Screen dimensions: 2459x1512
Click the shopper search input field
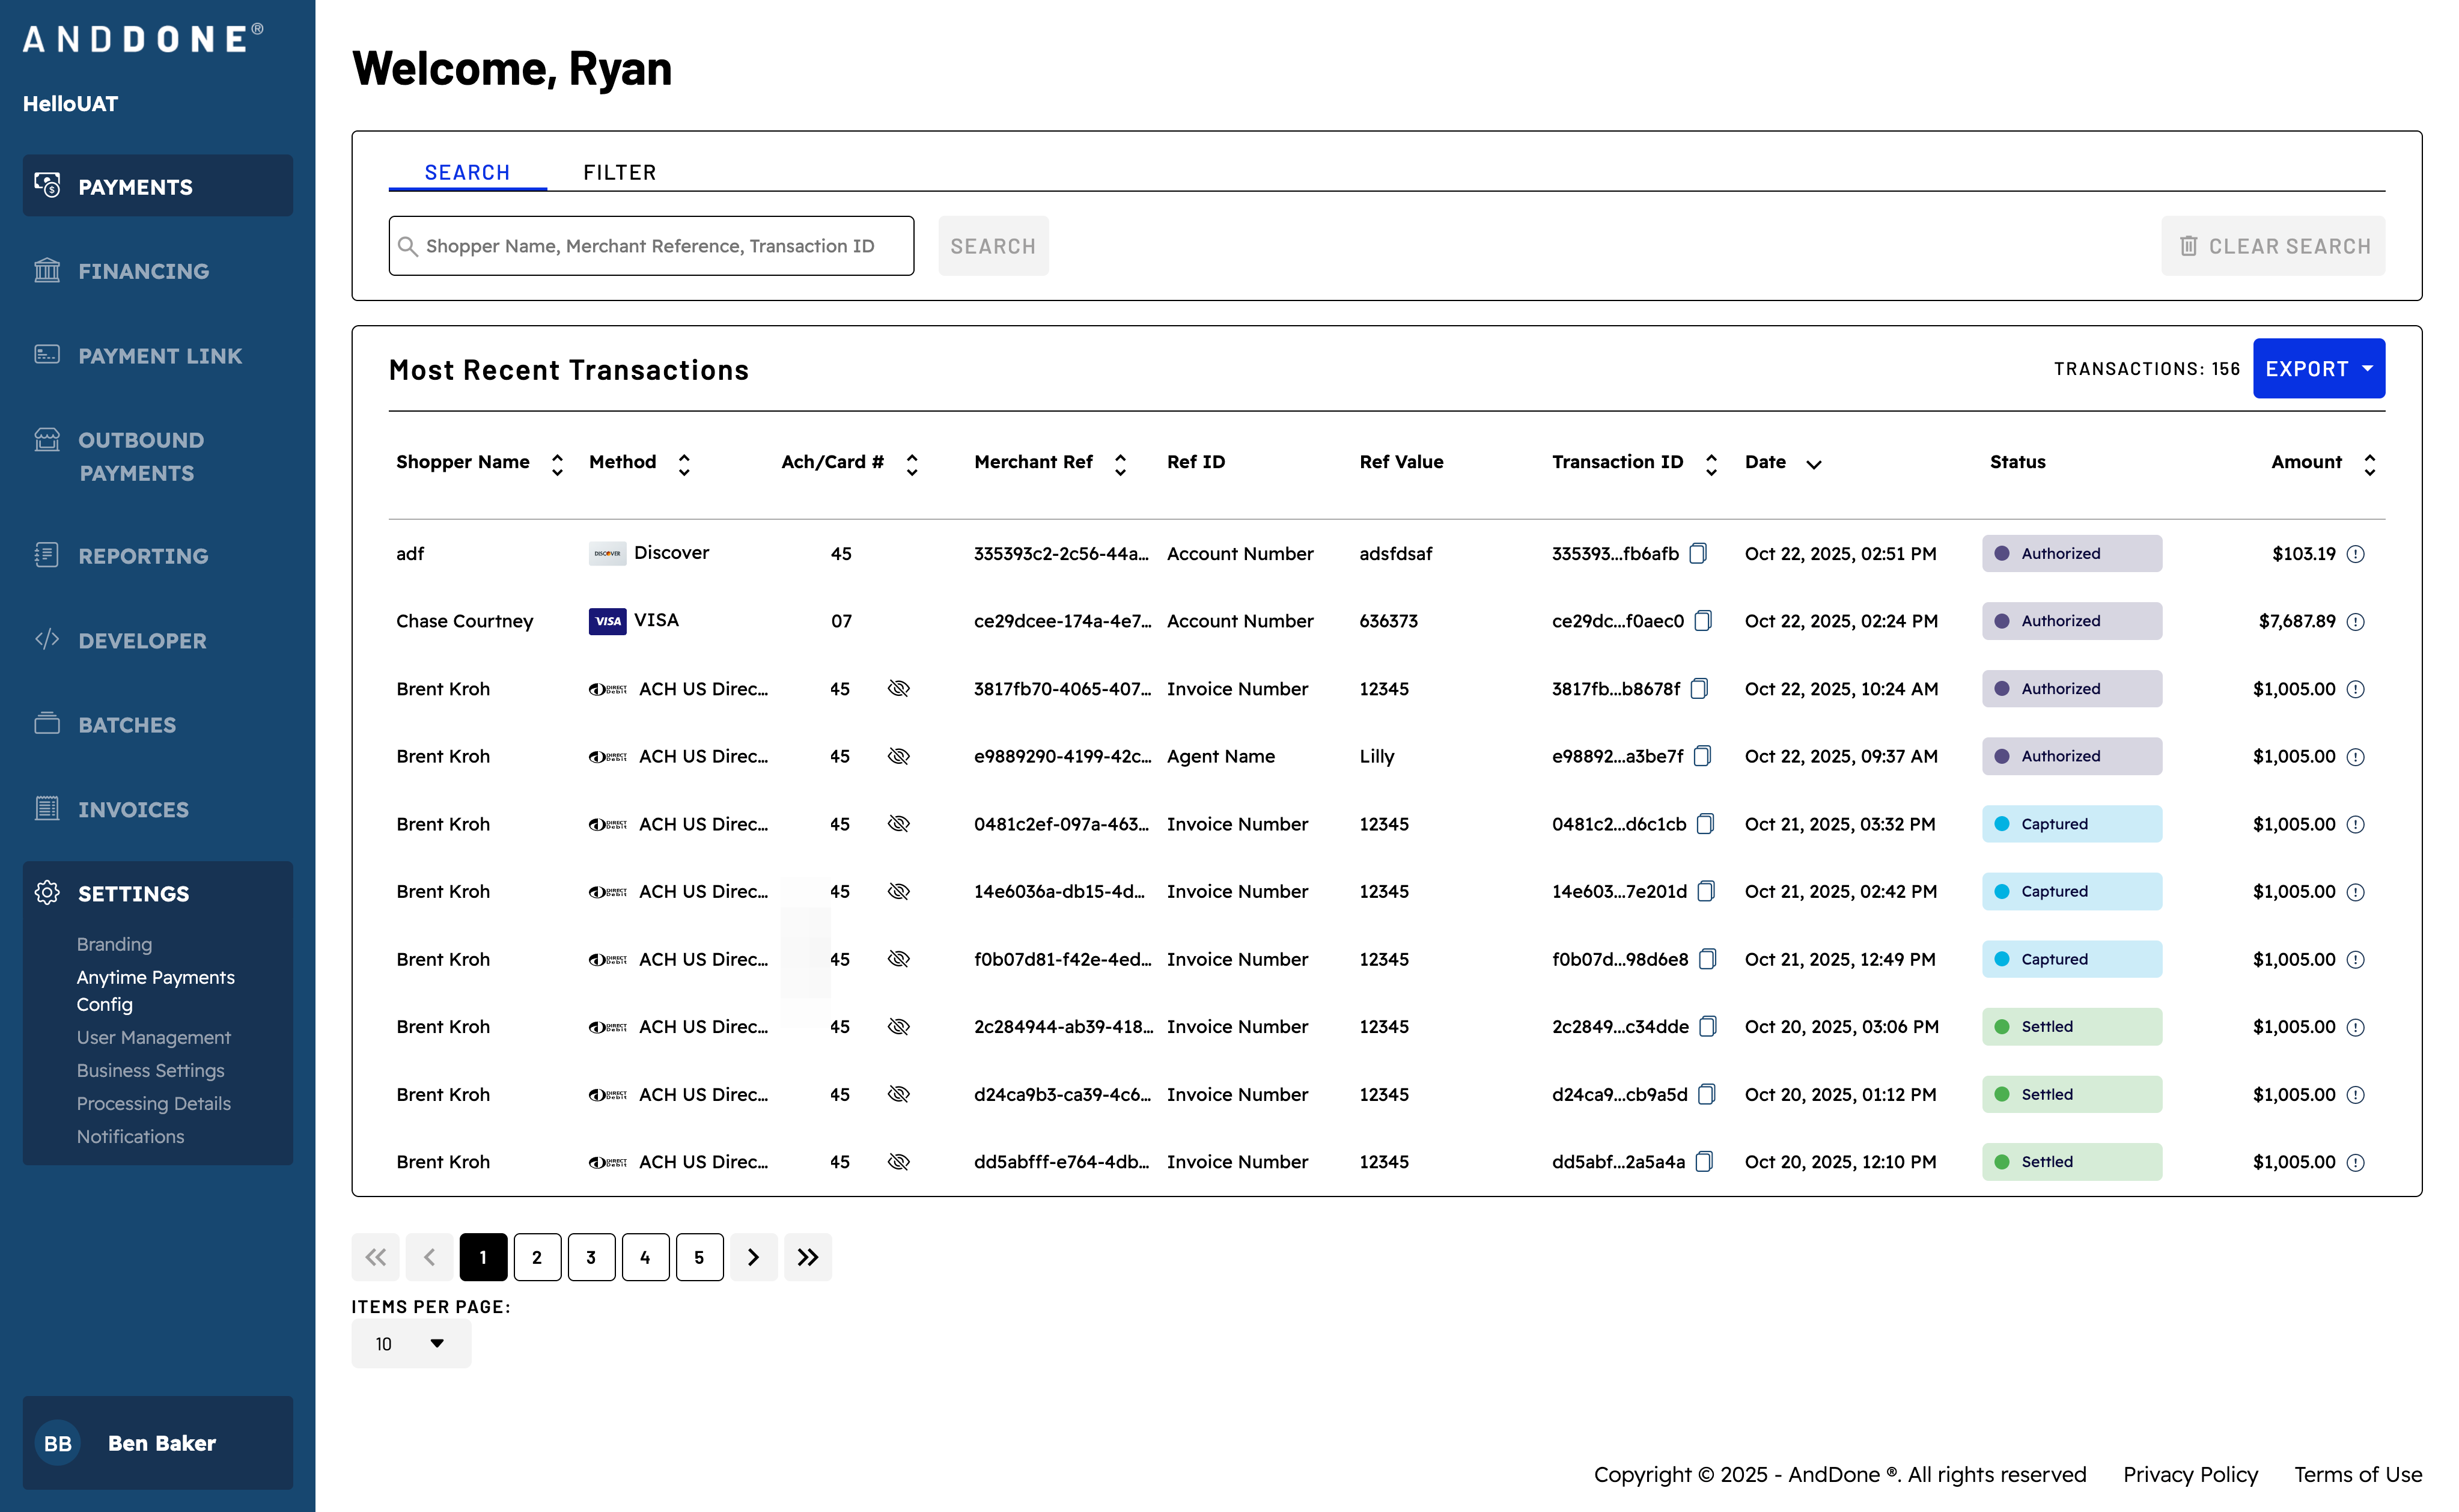coord(651,246)
